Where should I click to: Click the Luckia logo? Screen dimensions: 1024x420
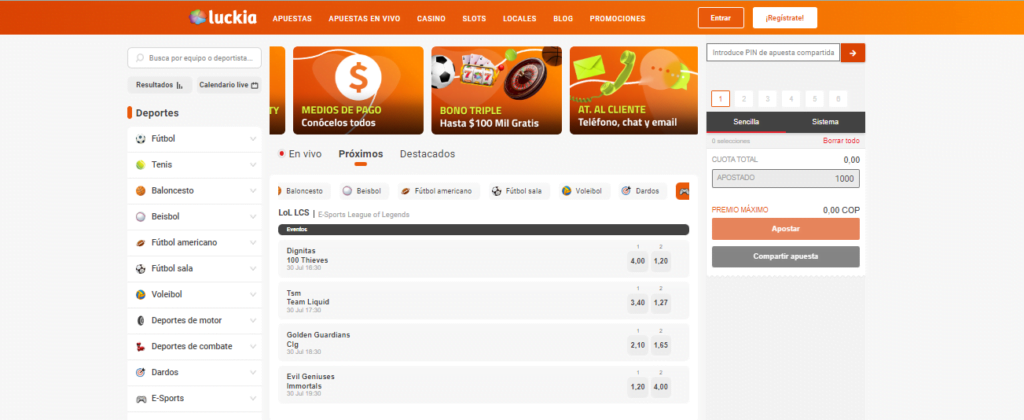223,18
